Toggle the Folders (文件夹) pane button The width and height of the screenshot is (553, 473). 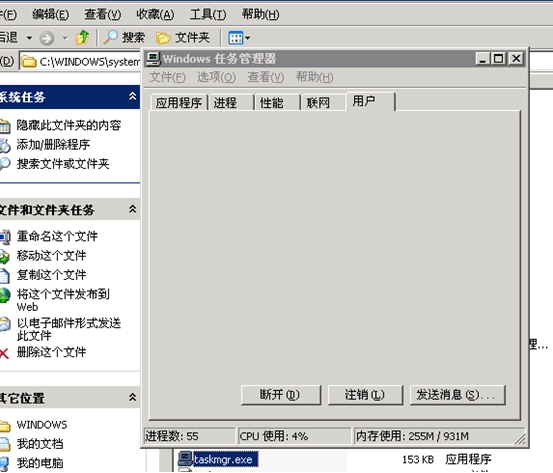[x=183, y=37]
